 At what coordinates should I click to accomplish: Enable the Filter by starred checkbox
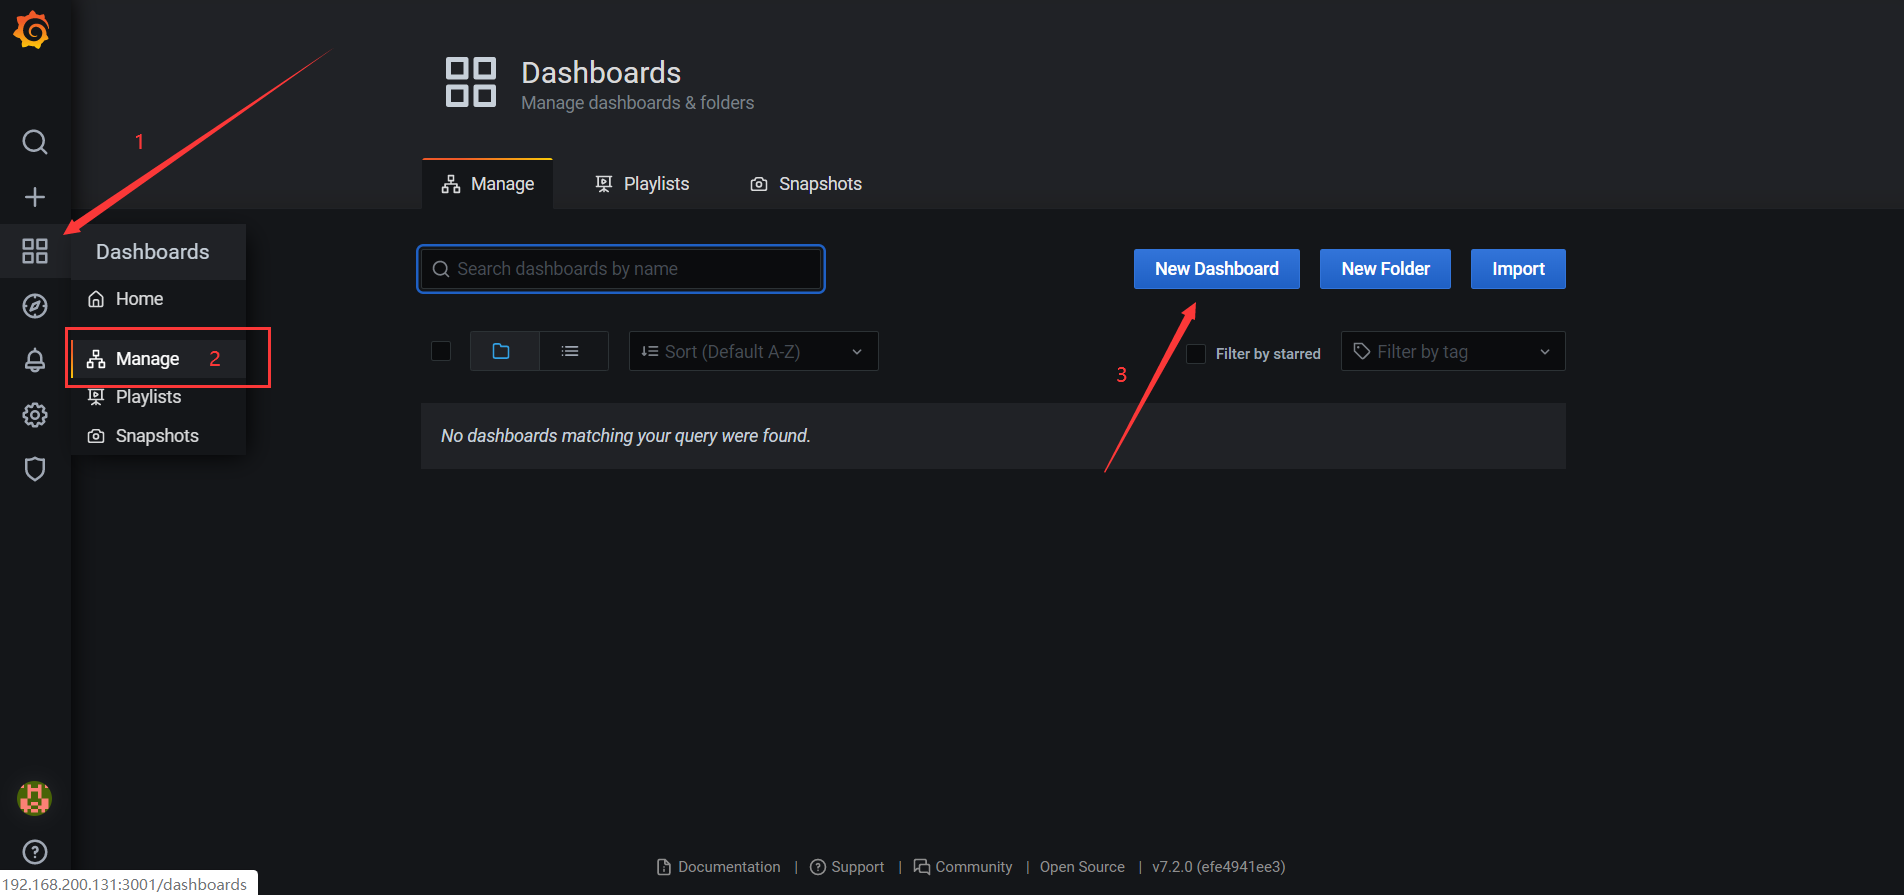point(1196,354)
